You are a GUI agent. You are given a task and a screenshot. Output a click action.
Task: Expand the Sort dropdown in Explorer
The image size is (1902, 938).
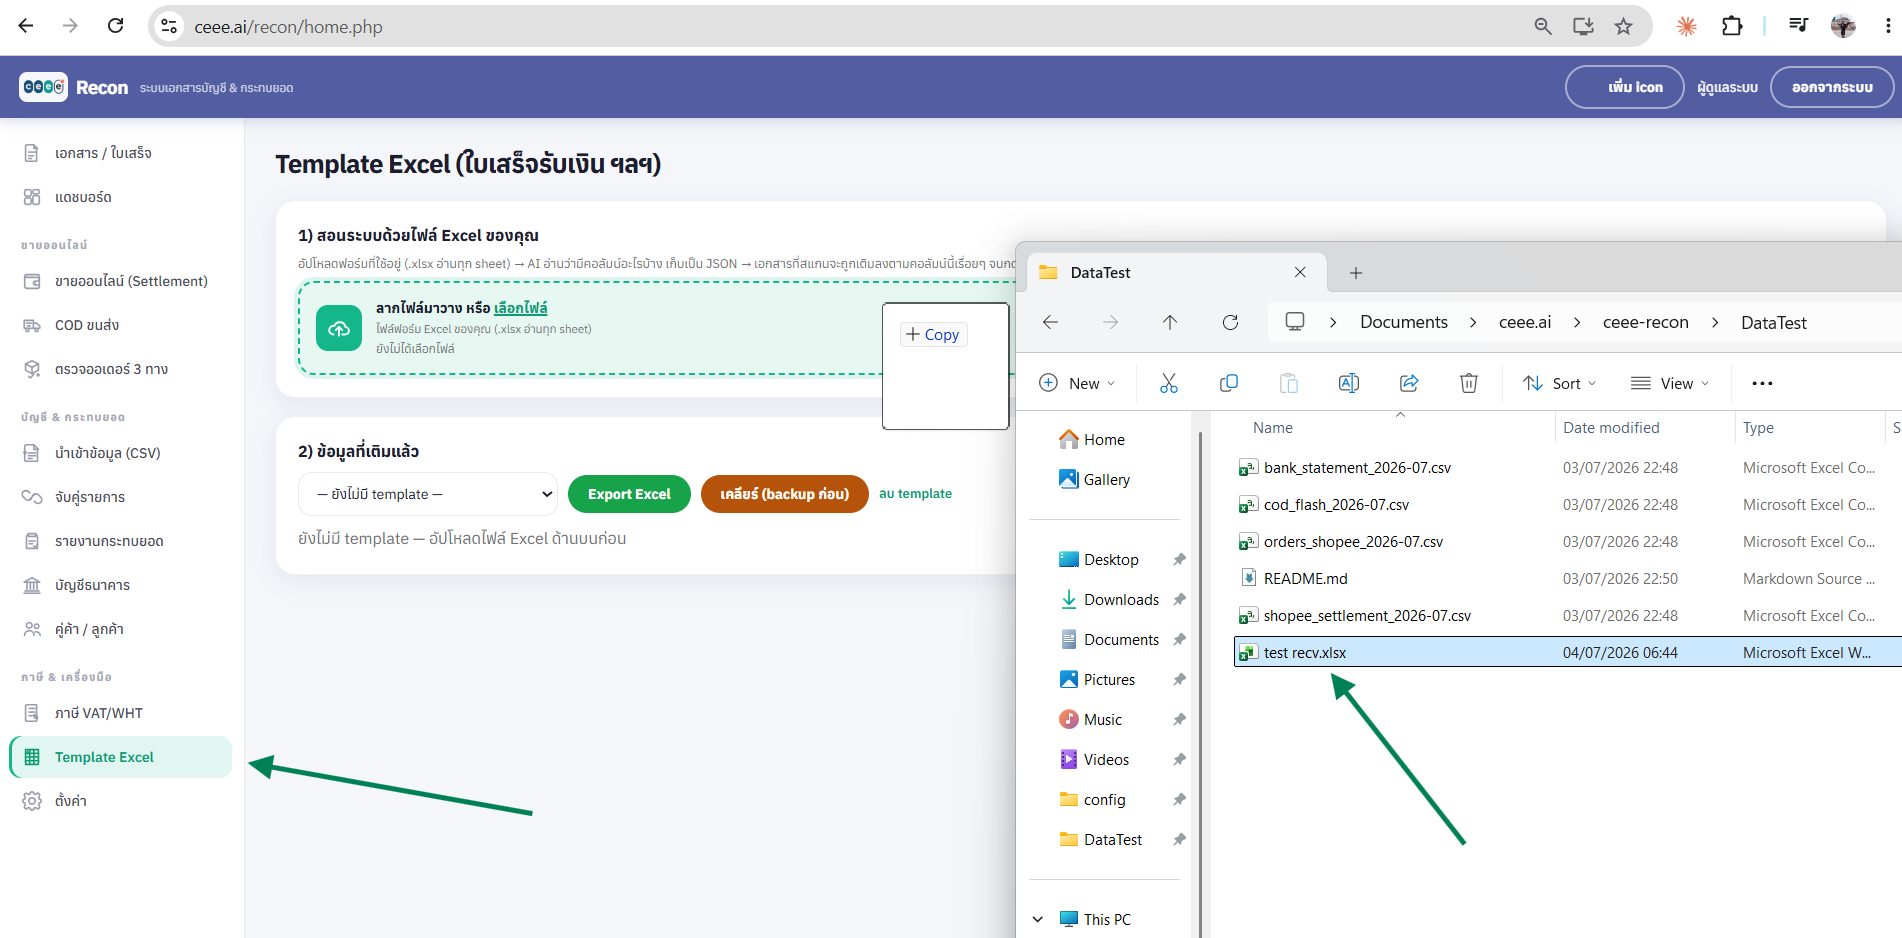pos(1560,383)
